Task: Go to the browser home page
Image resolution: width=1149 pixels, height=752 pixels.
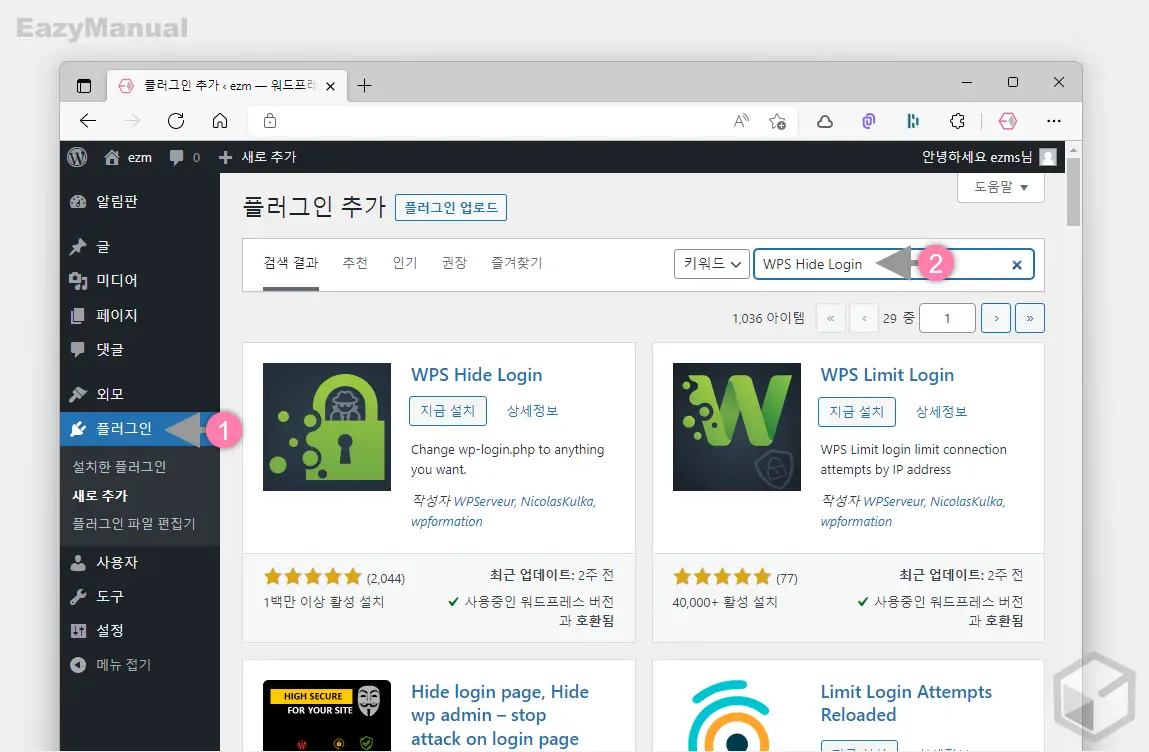Action: coord(220,121)
